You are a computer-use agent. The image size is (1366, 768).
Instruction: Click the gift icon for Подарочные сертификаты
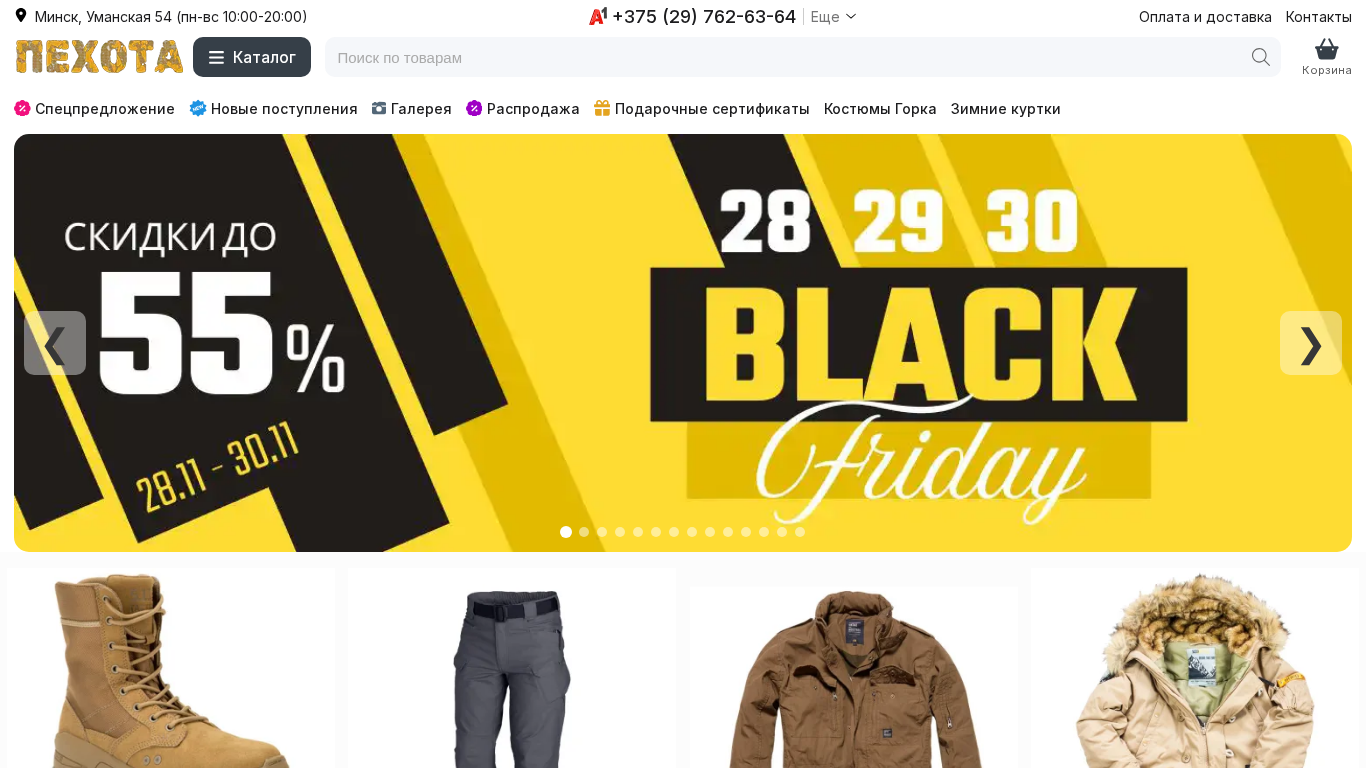click(602, 108)
